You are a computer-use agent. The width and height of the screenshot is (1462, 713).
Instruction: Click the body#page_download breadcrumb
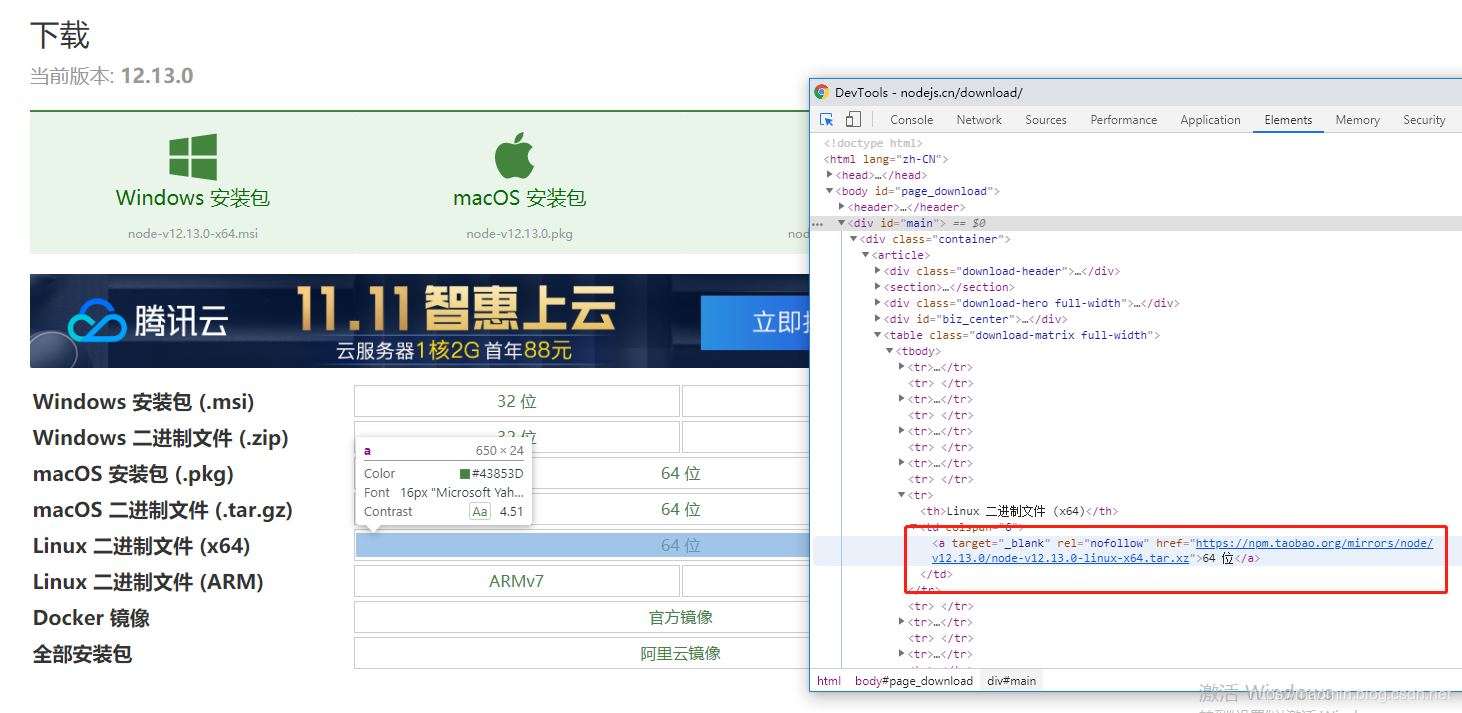(913, 681)
